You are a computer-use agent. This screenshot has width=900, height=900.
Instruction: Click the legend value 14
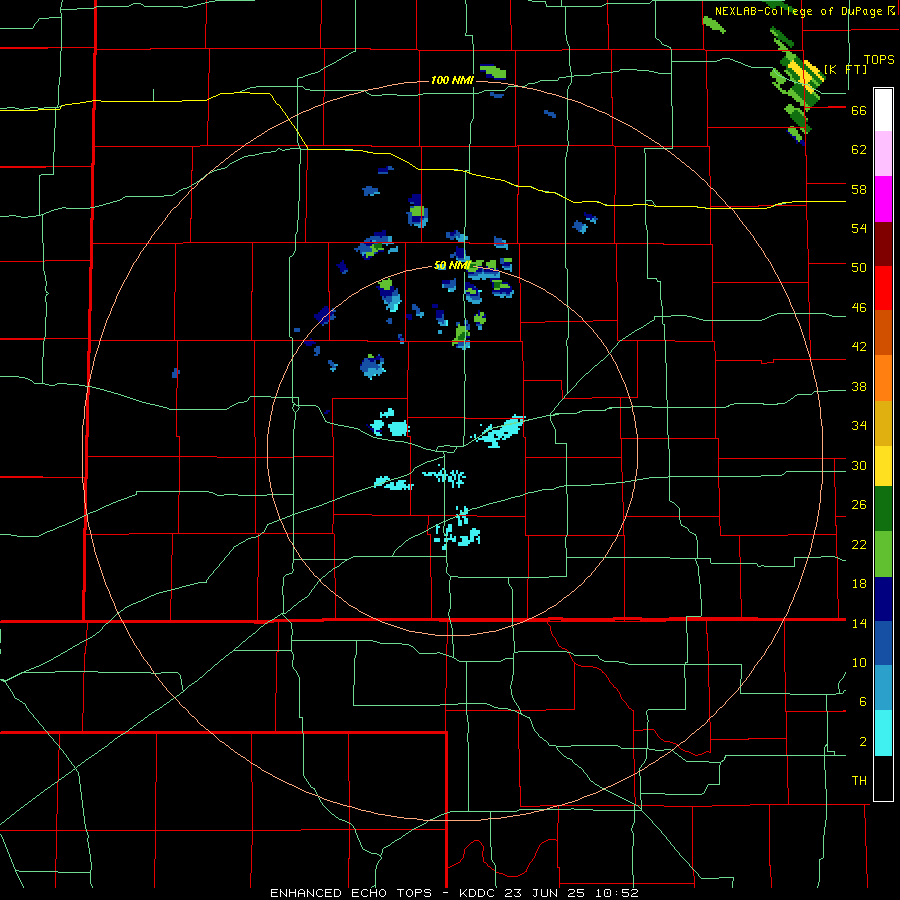point(859,623)
